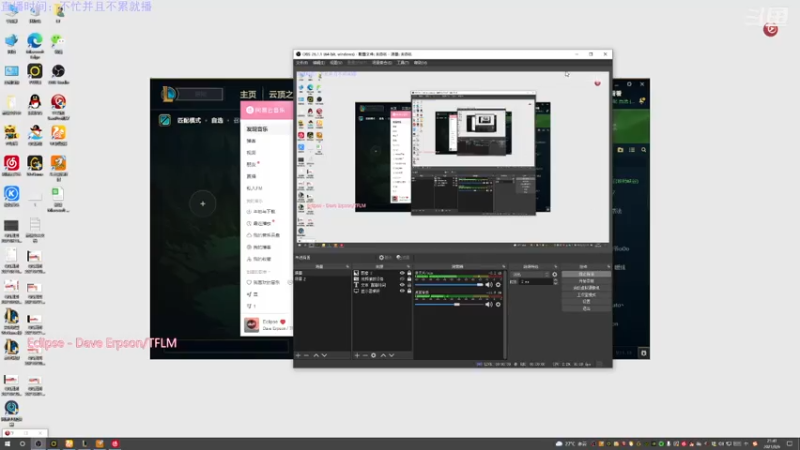Move selected scene down in list
This screenshot has height=450, width=800.
point(324,355)
